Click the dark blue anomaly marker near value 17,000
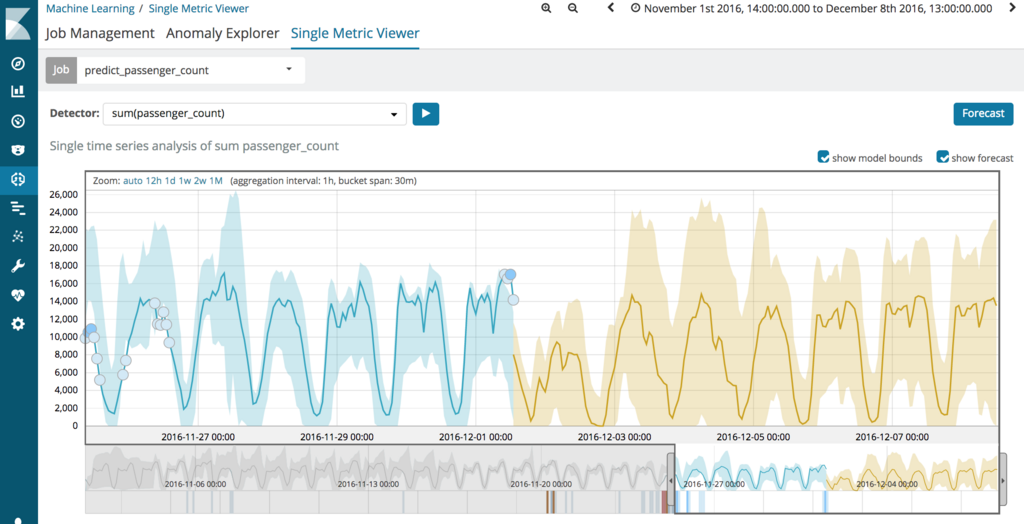1024x524 pixels. pos(510,274)
